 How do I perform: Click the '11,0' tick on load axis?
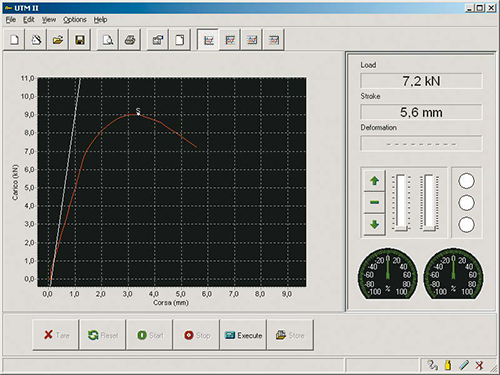(27, 78)
